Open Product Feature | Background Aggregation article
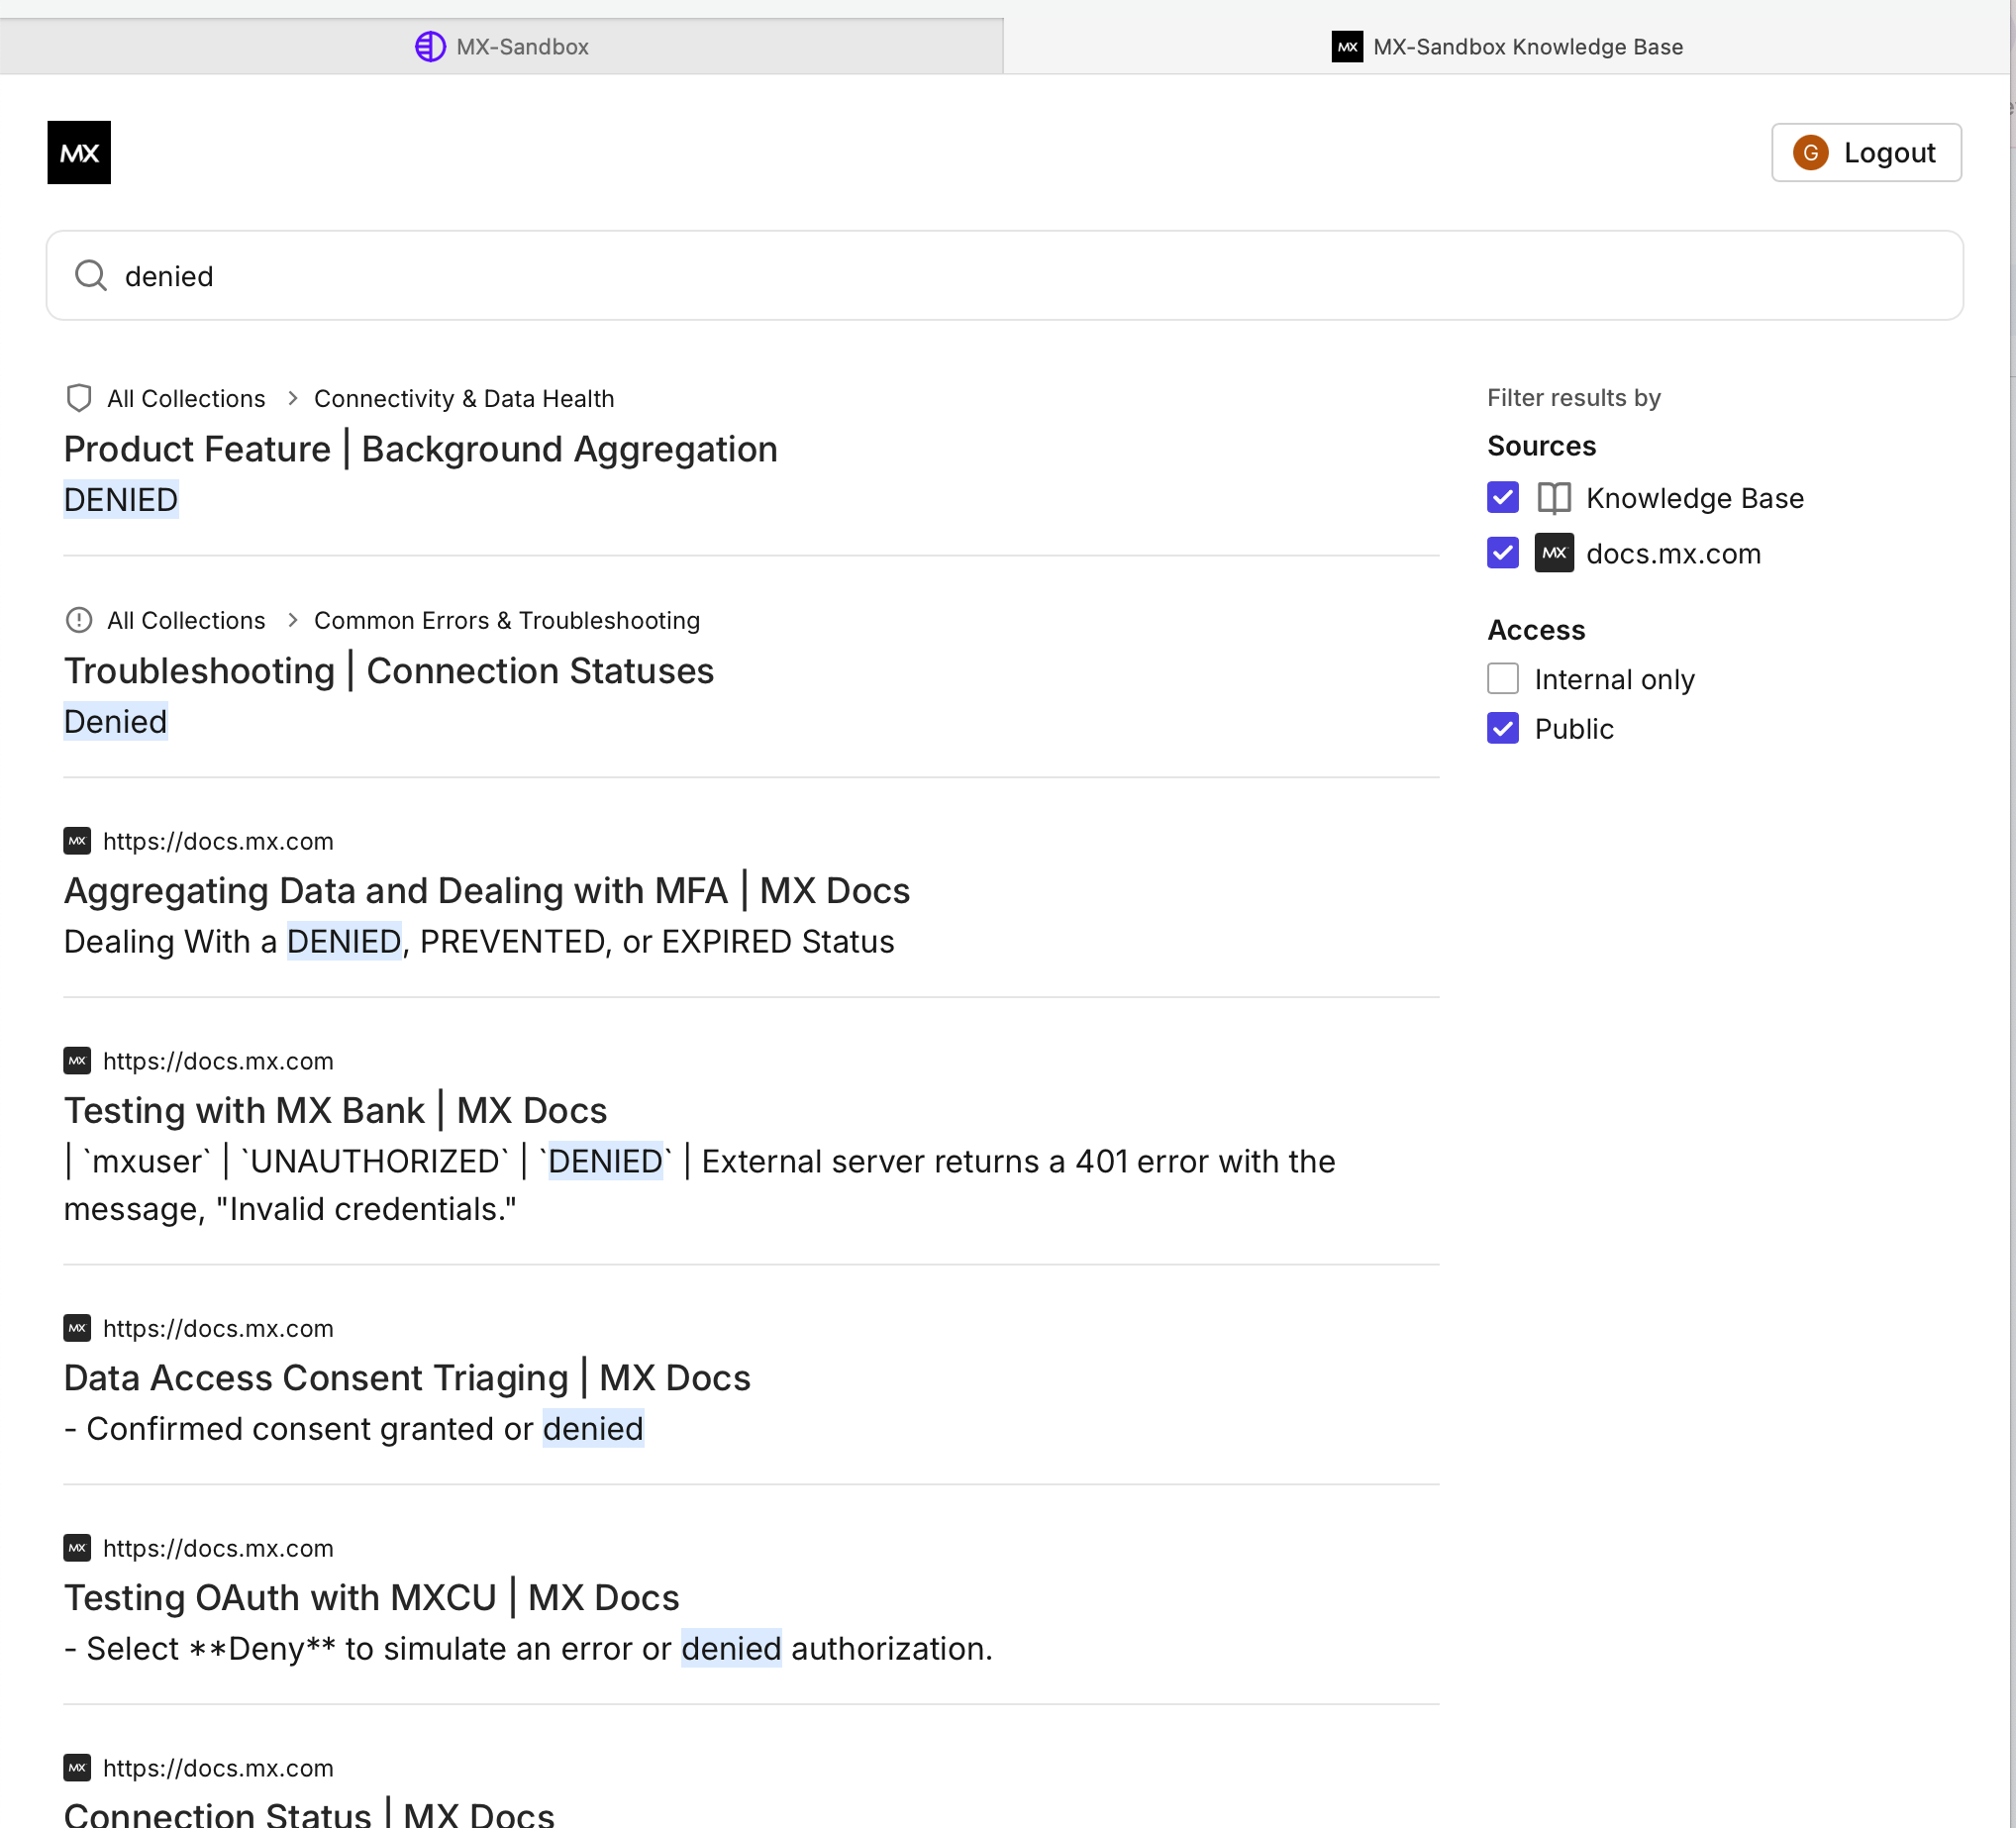The width and height of the screenshot is (2016, 1828). pyautogui.click(x=421, y=449)
